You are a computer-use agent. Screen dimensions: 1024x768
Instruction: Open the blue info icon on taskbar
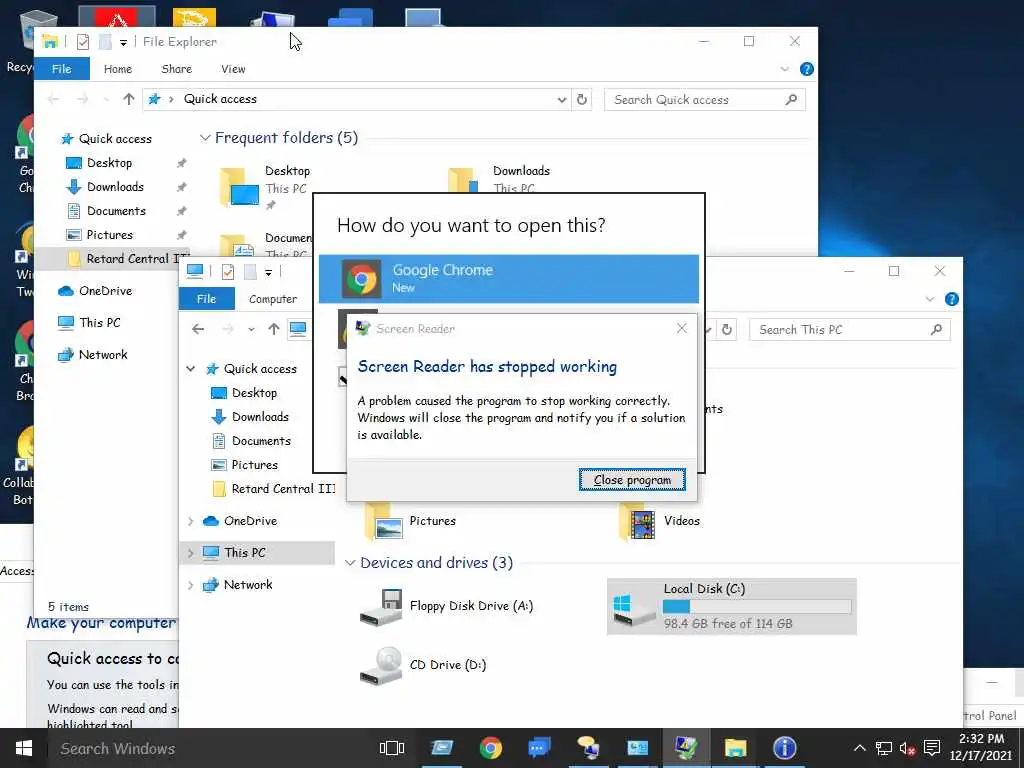784,748
